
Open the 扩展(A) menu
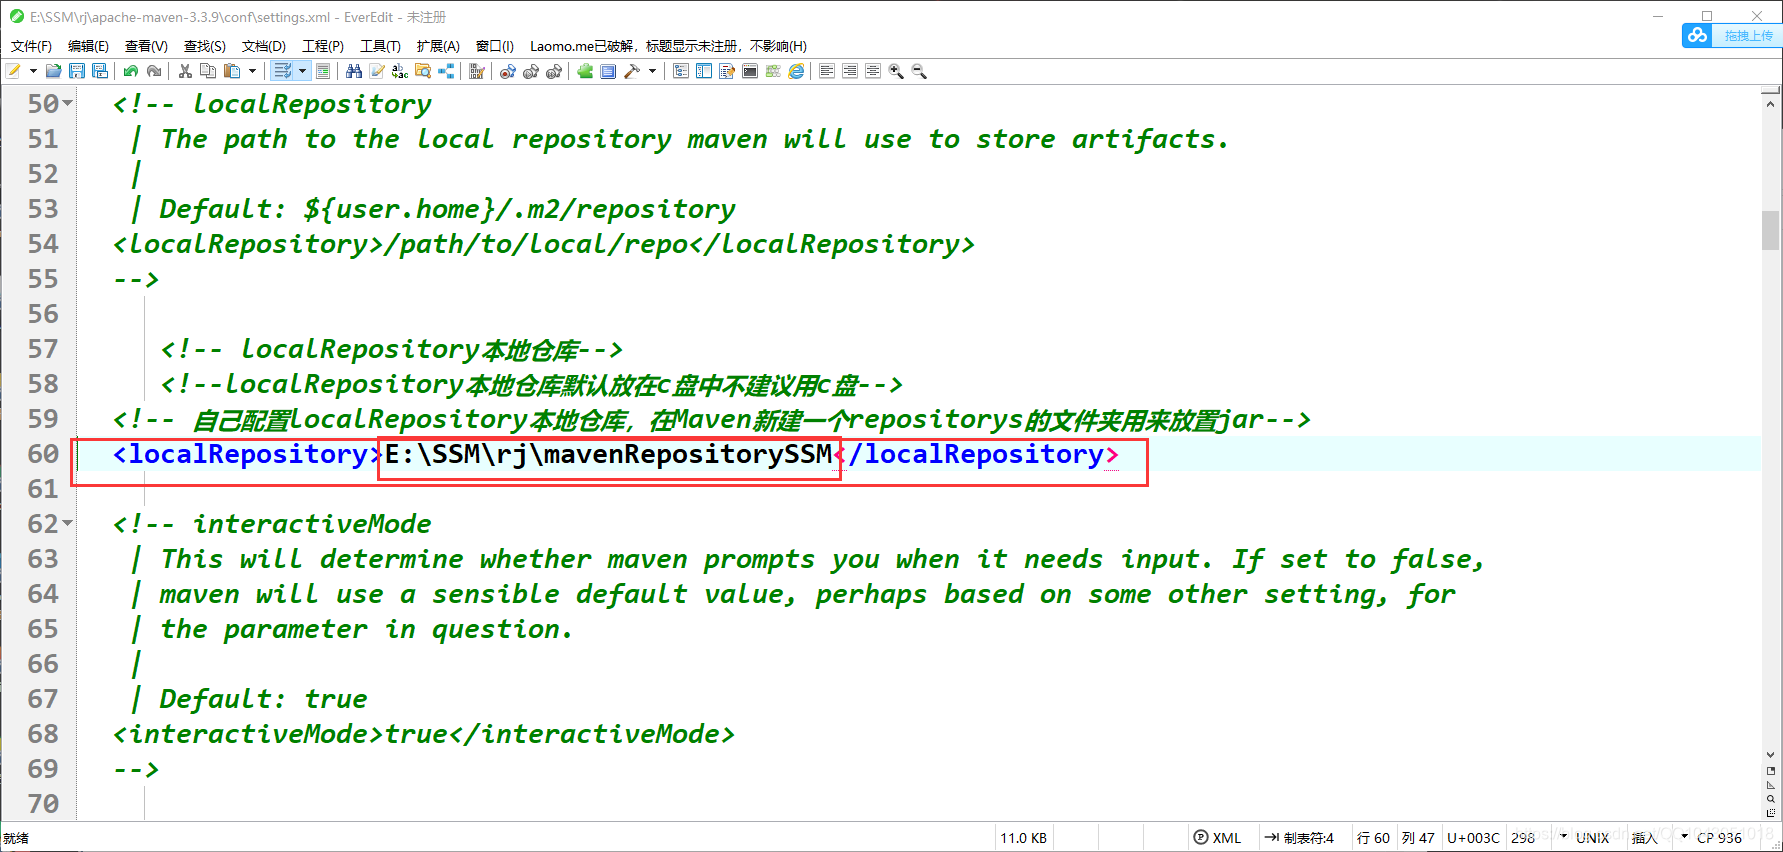[438, 46]
